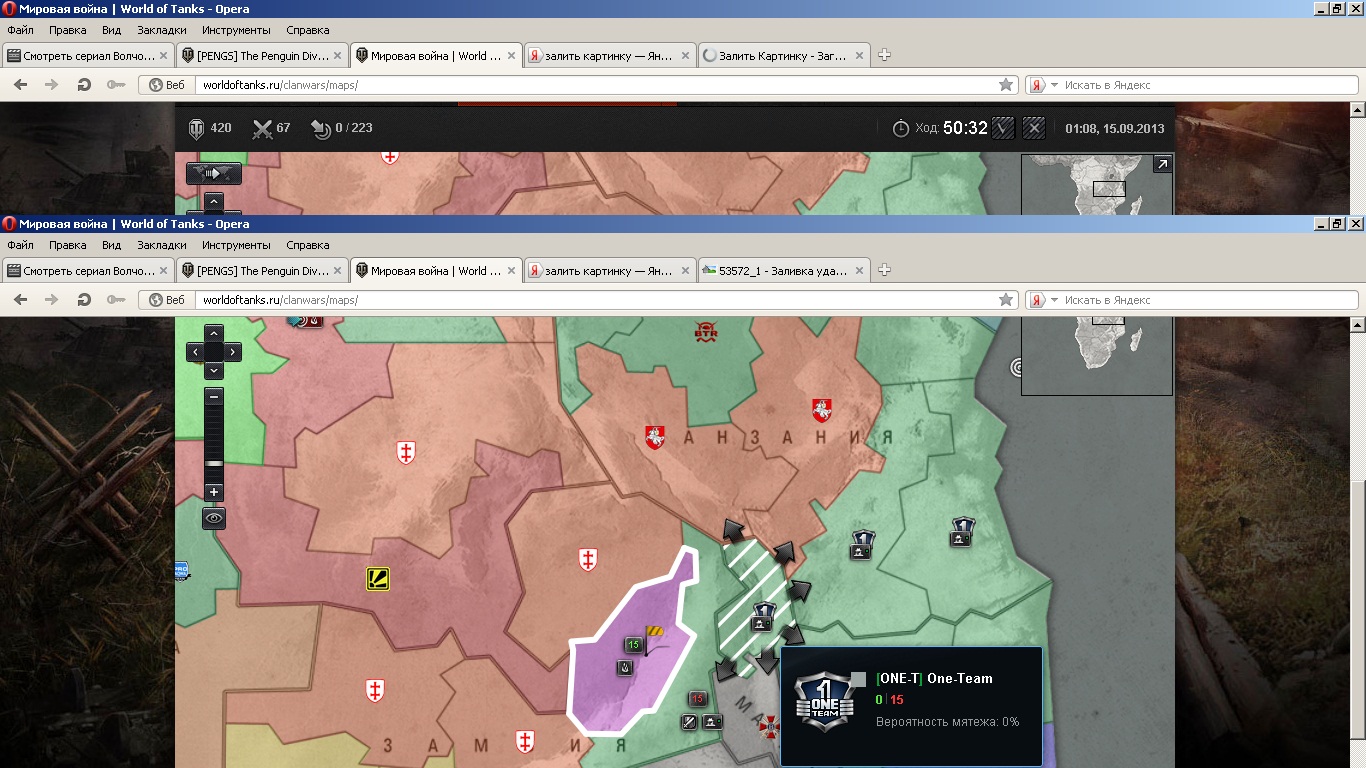Open the One-Team logo in the tooltip
This screenshot has height=768, width=1366.
824,701
